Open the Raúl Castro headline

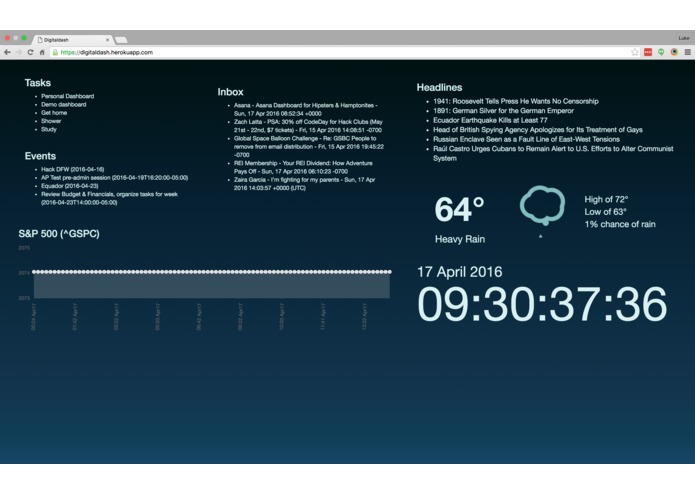553,153
